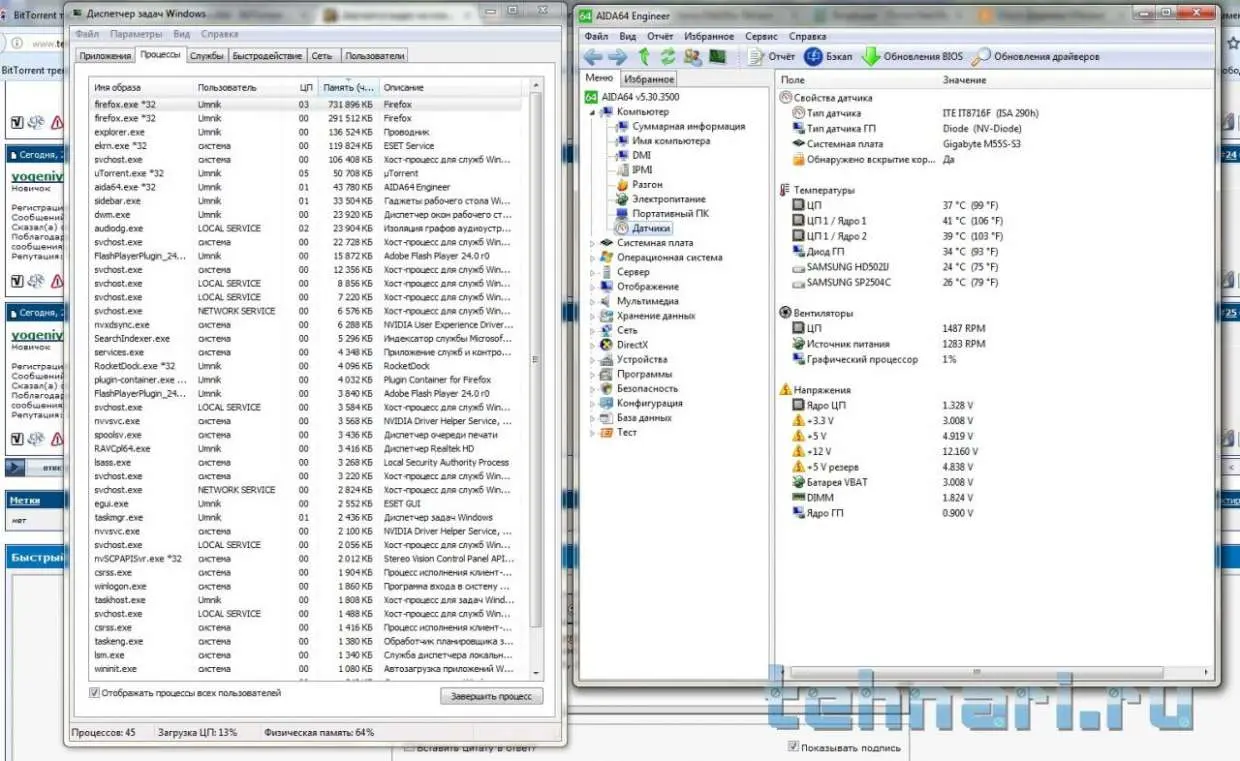Viewport: 1240px width, 761px height.
Task: Click the warning icon beside +12 V
Action: 798,452
